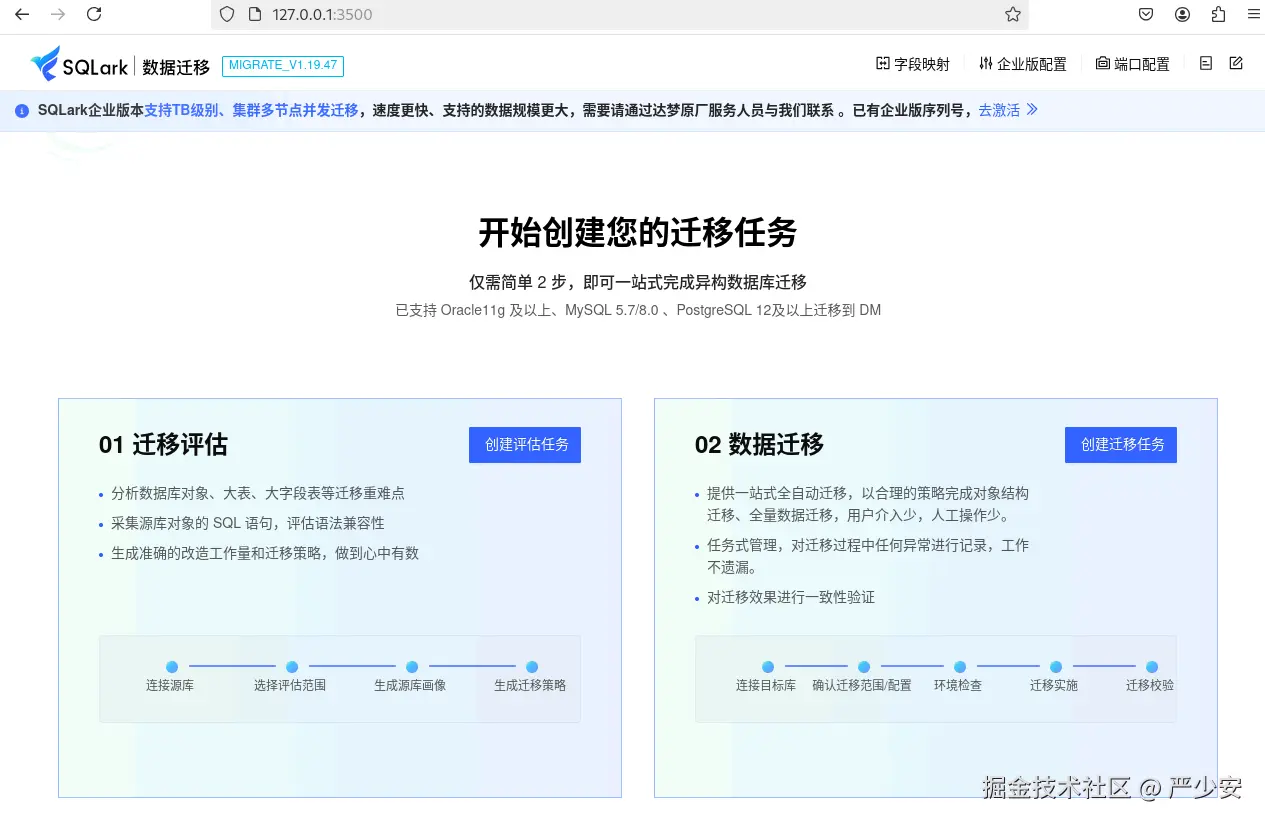Open the browser hamburger menu
The width and height of the screenshot is (1265, 824).
1253,14
